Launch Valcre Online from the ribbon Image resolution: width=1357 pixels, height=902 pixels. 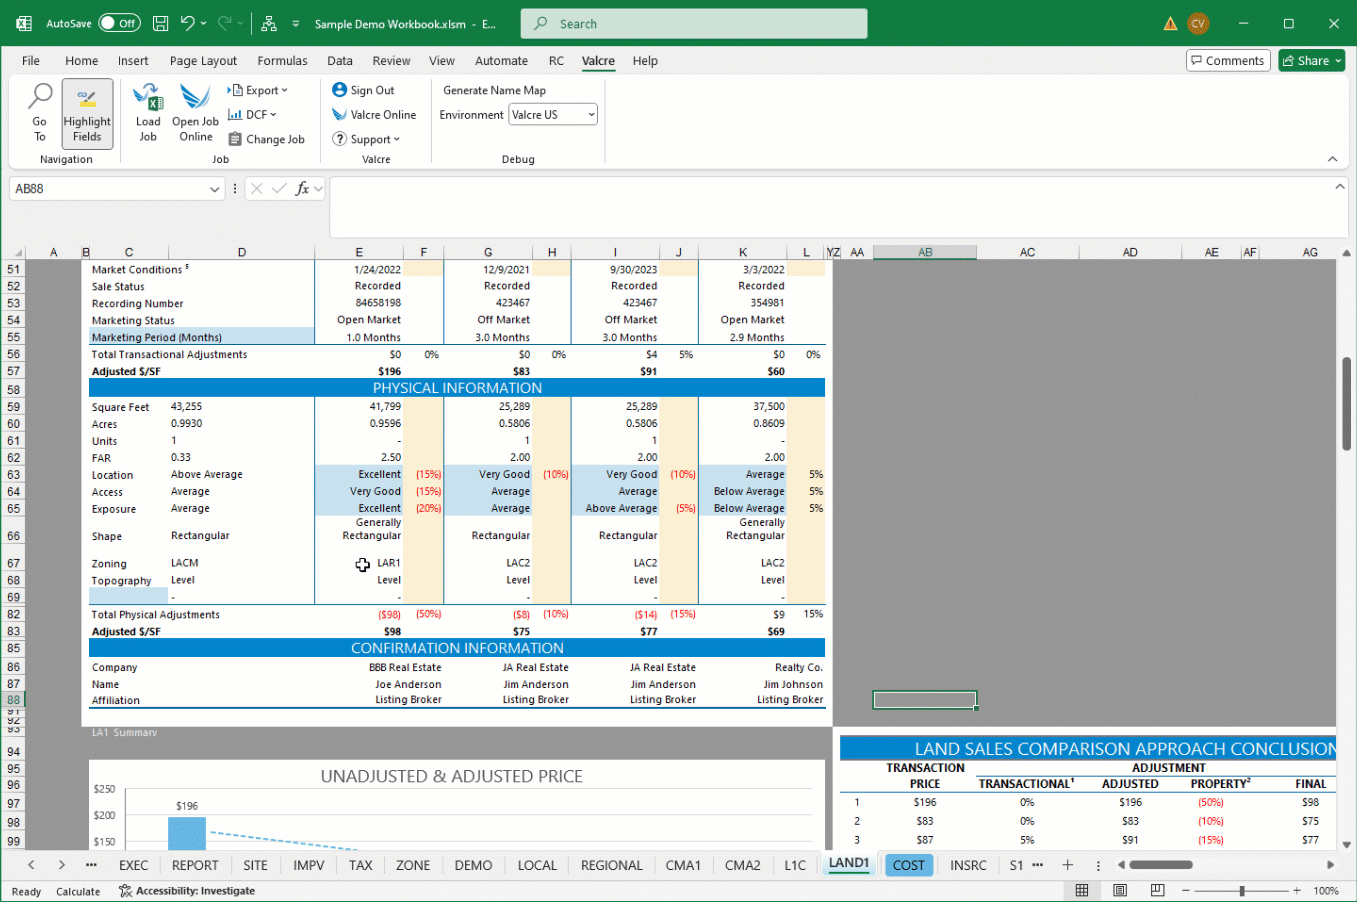(x=375, y=114)
